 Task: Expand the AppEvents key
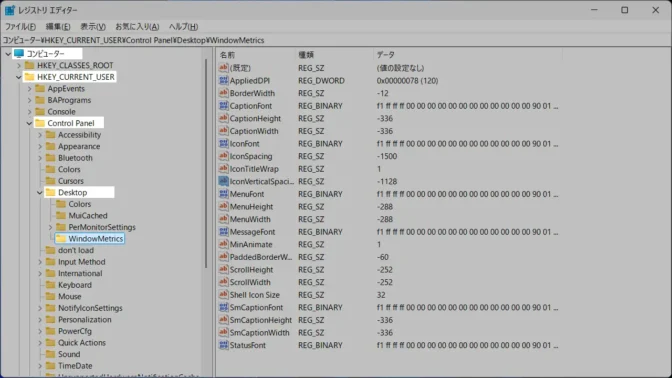click(30, 89)
